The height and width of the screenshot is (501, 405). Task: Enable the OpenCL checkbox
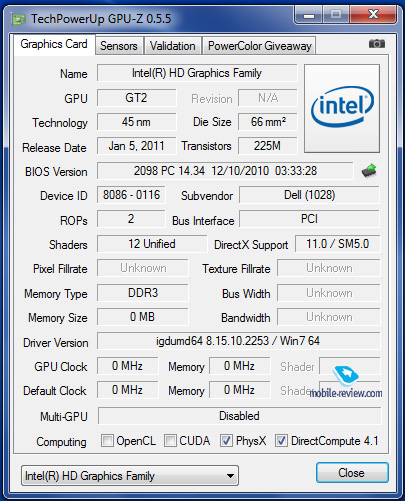(x=107, y=441)
